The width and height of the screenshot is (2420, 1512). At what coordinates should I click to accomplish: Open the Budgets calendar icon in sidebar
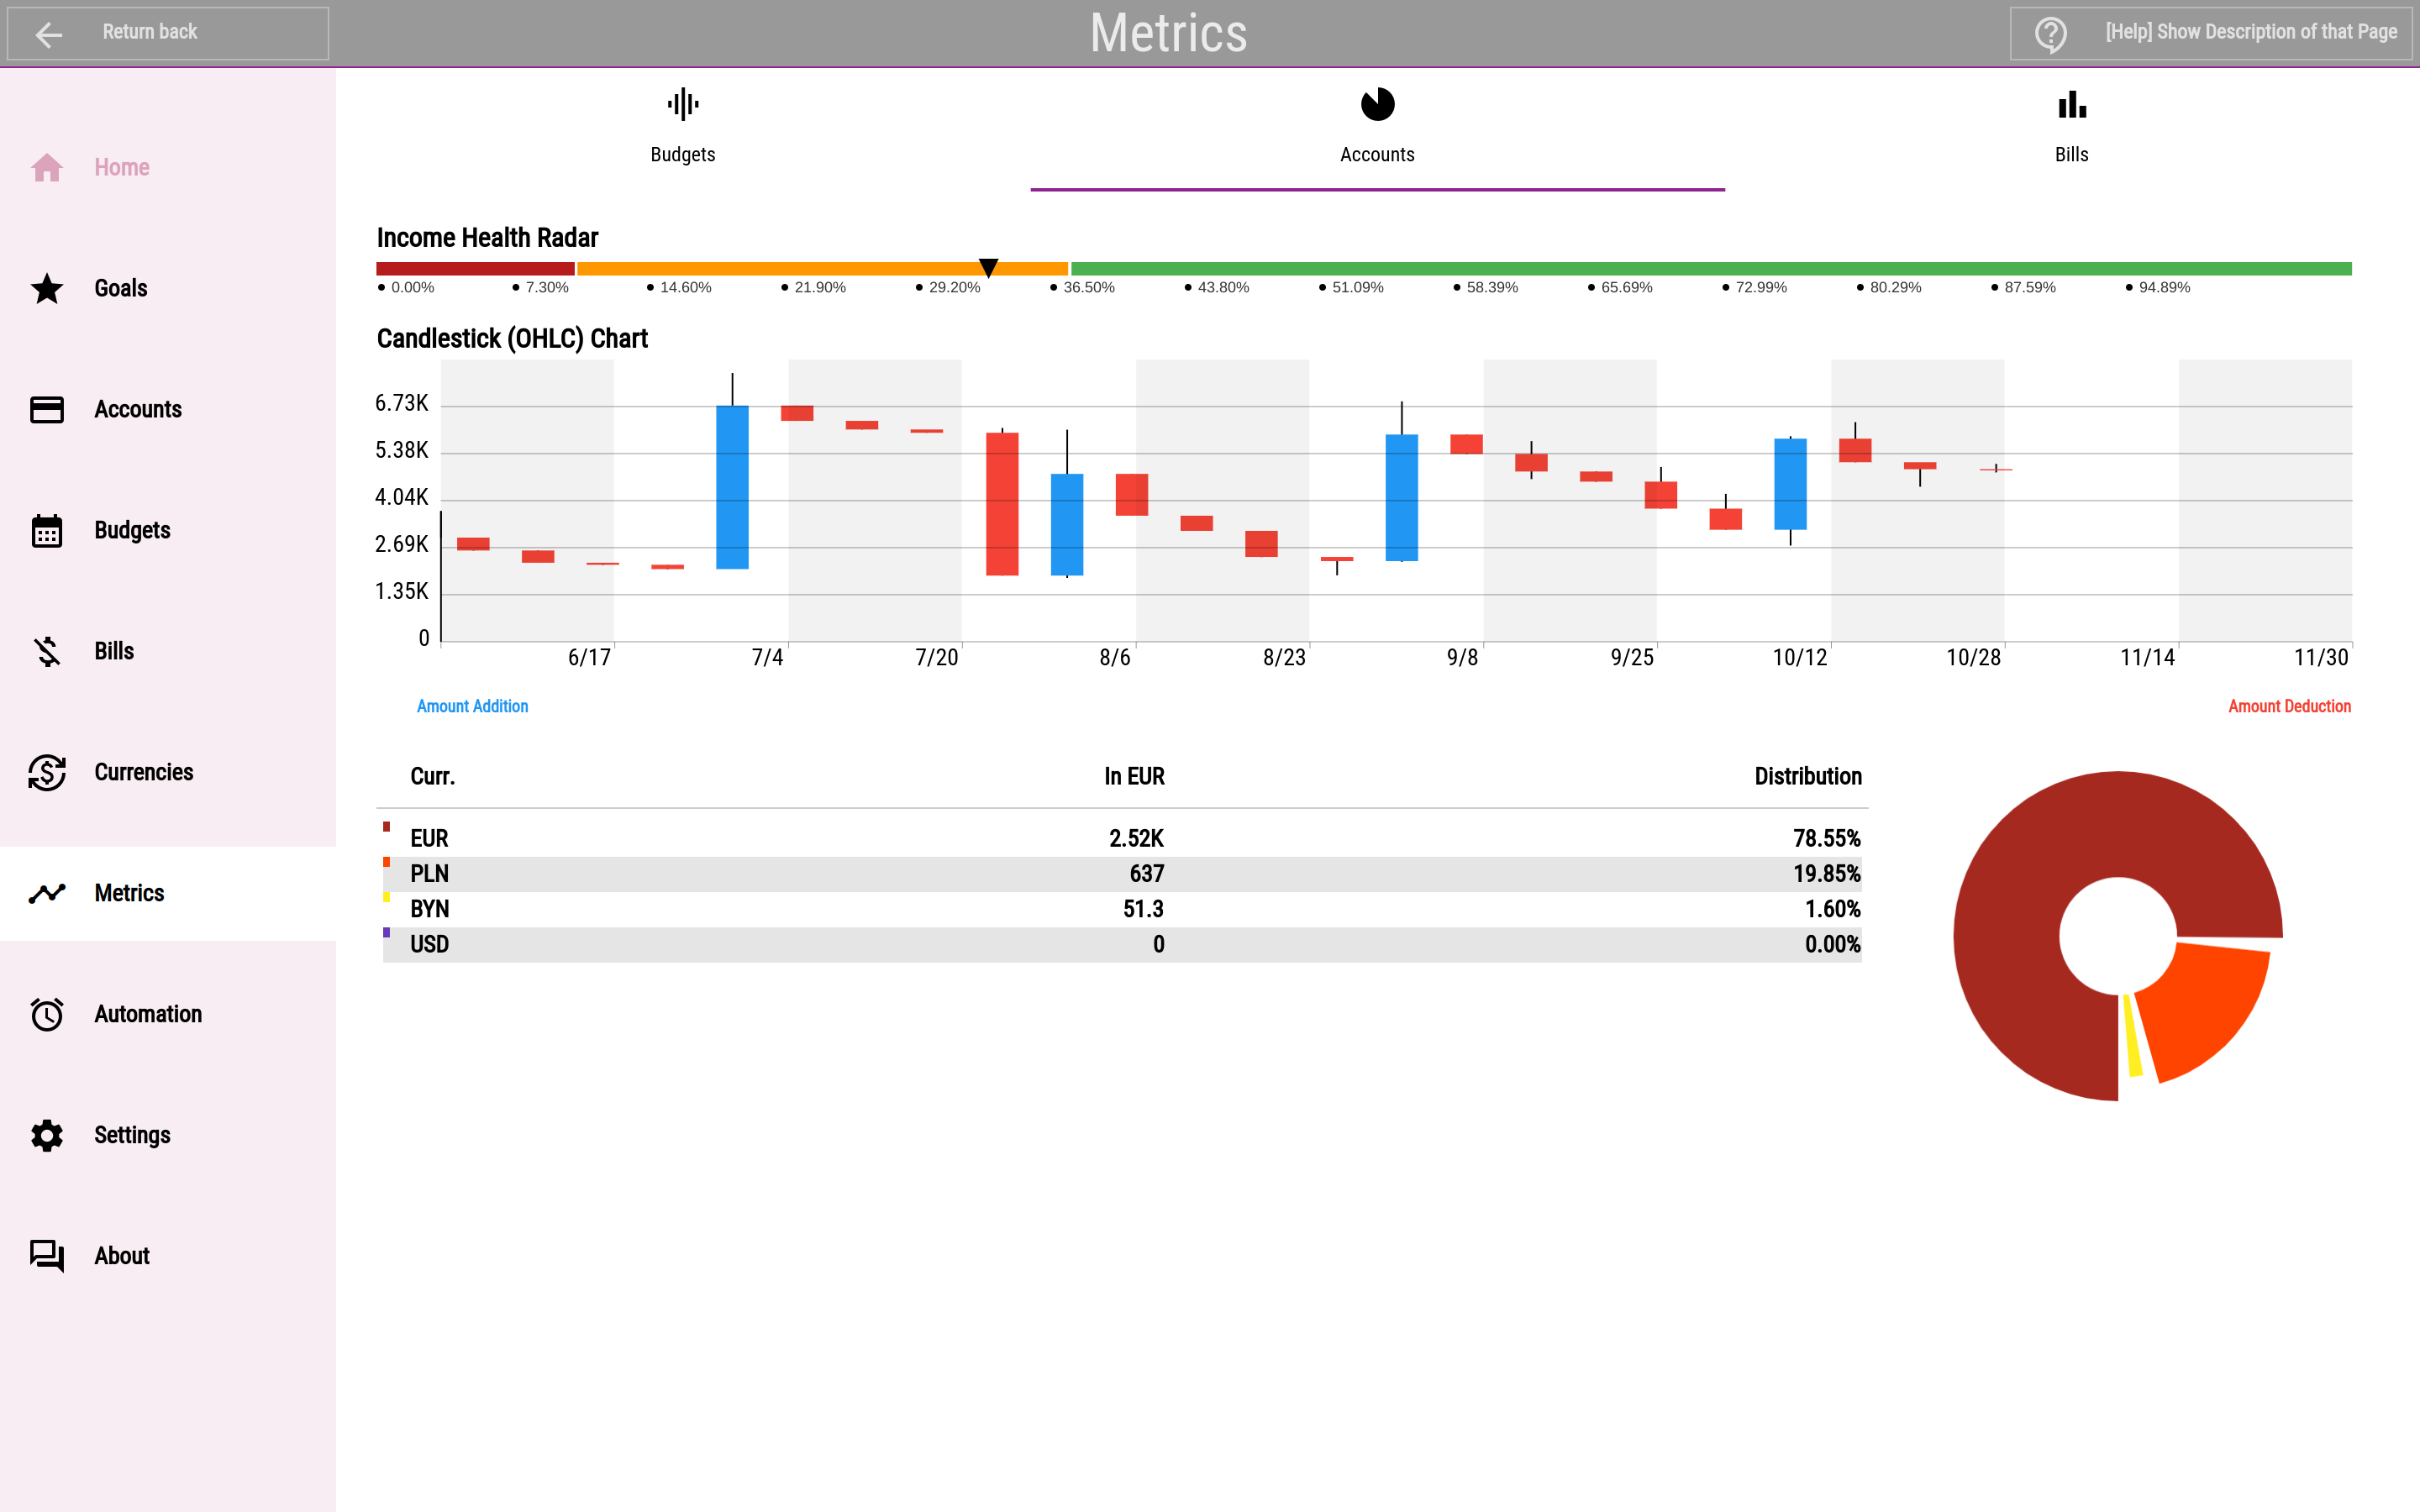[47, 530]
